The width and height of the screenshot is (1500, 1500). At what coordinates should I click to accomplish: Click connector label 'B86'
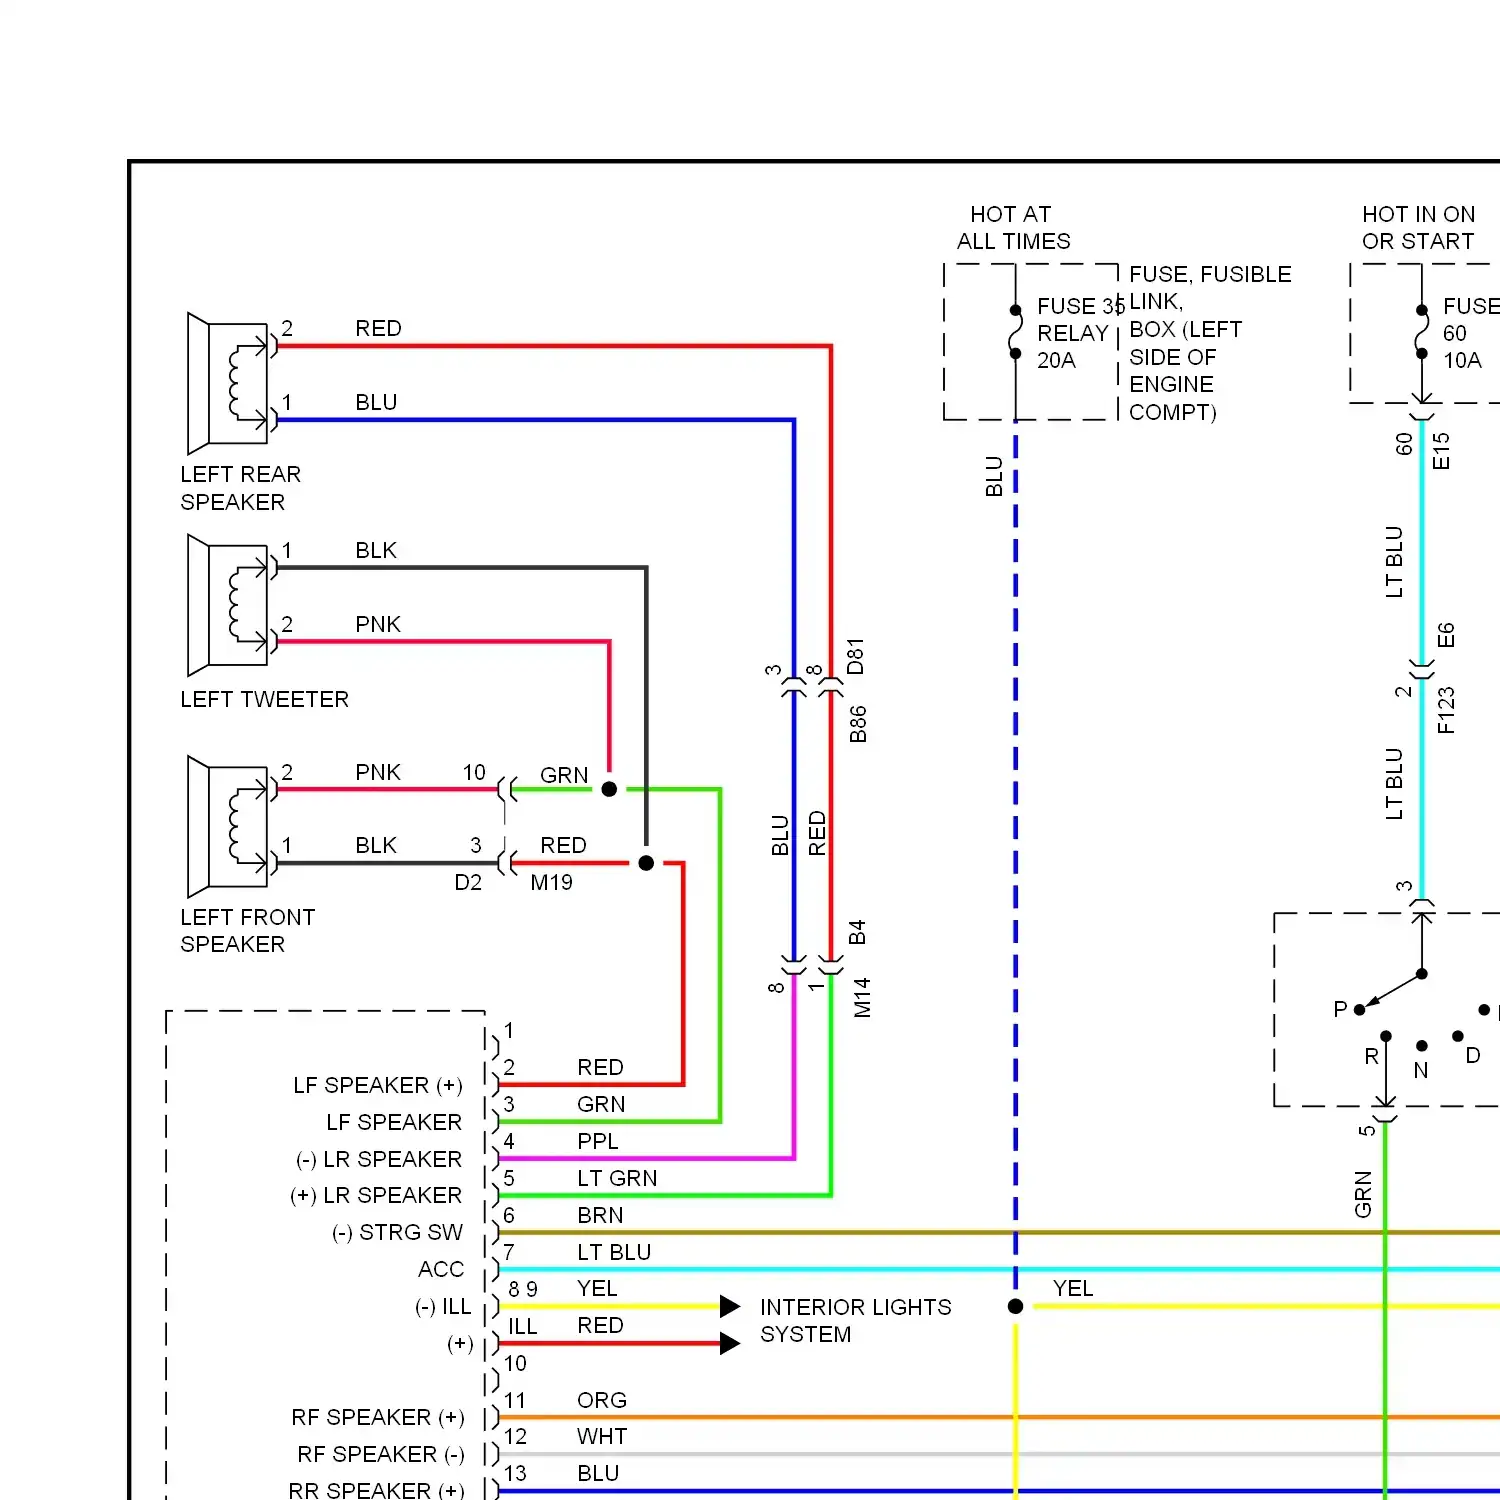click(x=858, y=724)
